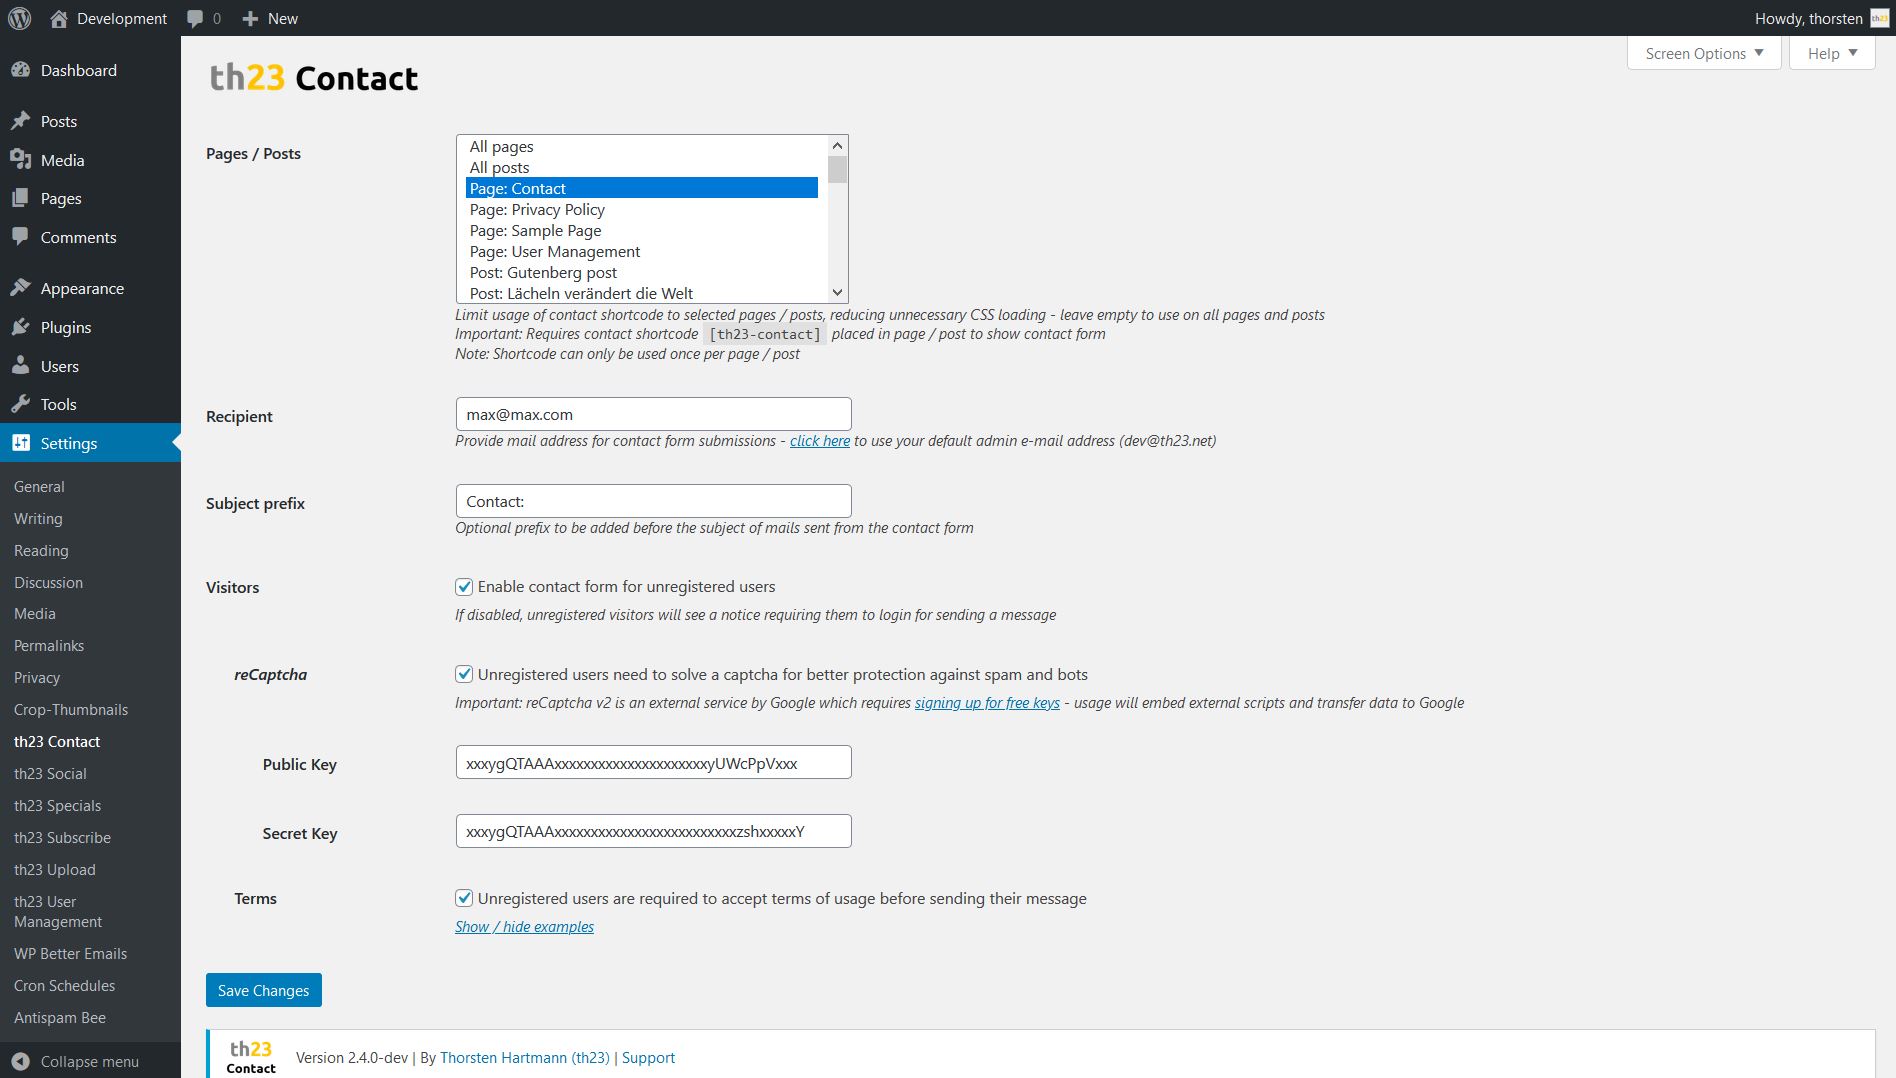
Task: Select Page: Privacy Policy option
Action: [642, 209]
